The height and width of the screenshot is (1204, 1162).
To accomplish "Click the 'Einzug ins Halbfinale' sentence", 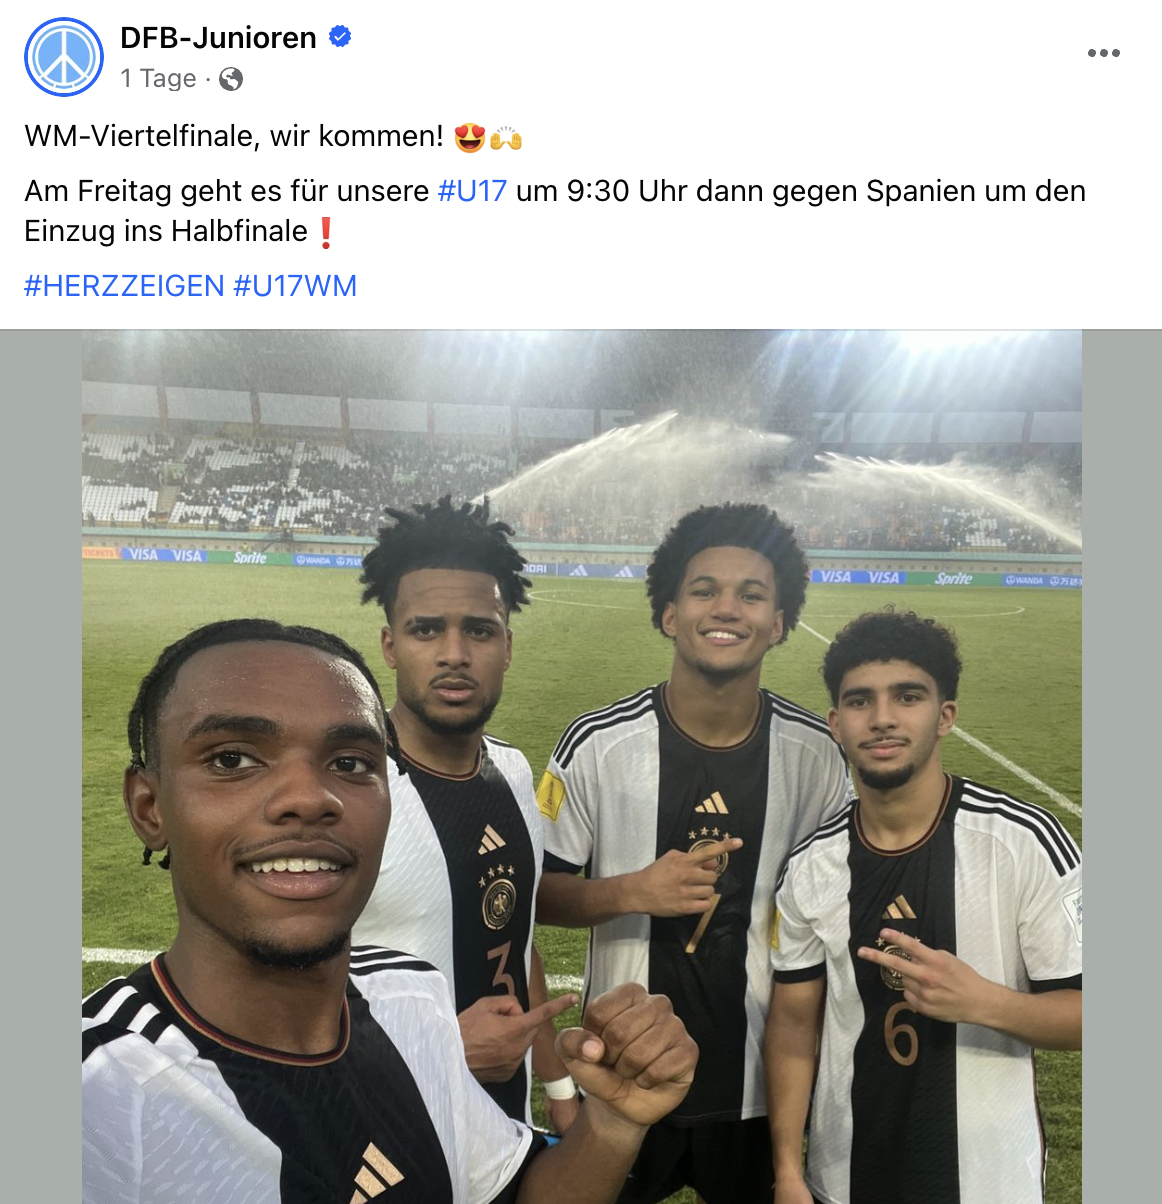I will (166, 231).
